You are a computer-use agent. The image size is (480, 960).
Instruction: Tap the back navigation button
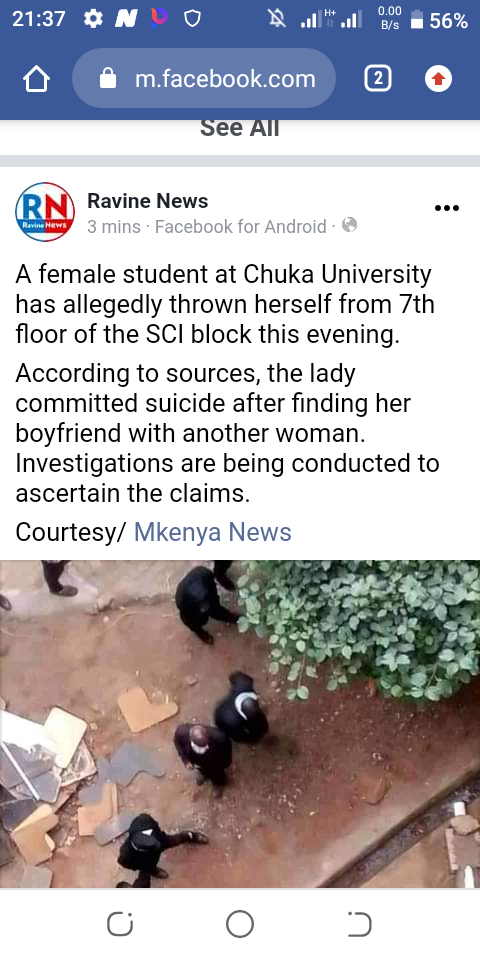click(359, 924)
